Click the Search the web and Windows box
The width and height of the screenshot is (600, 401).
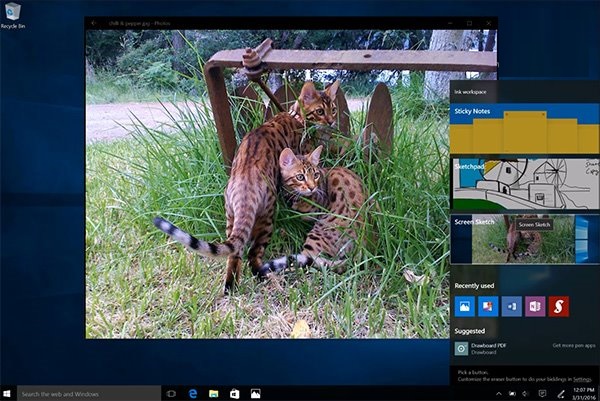tap(89, 393)
